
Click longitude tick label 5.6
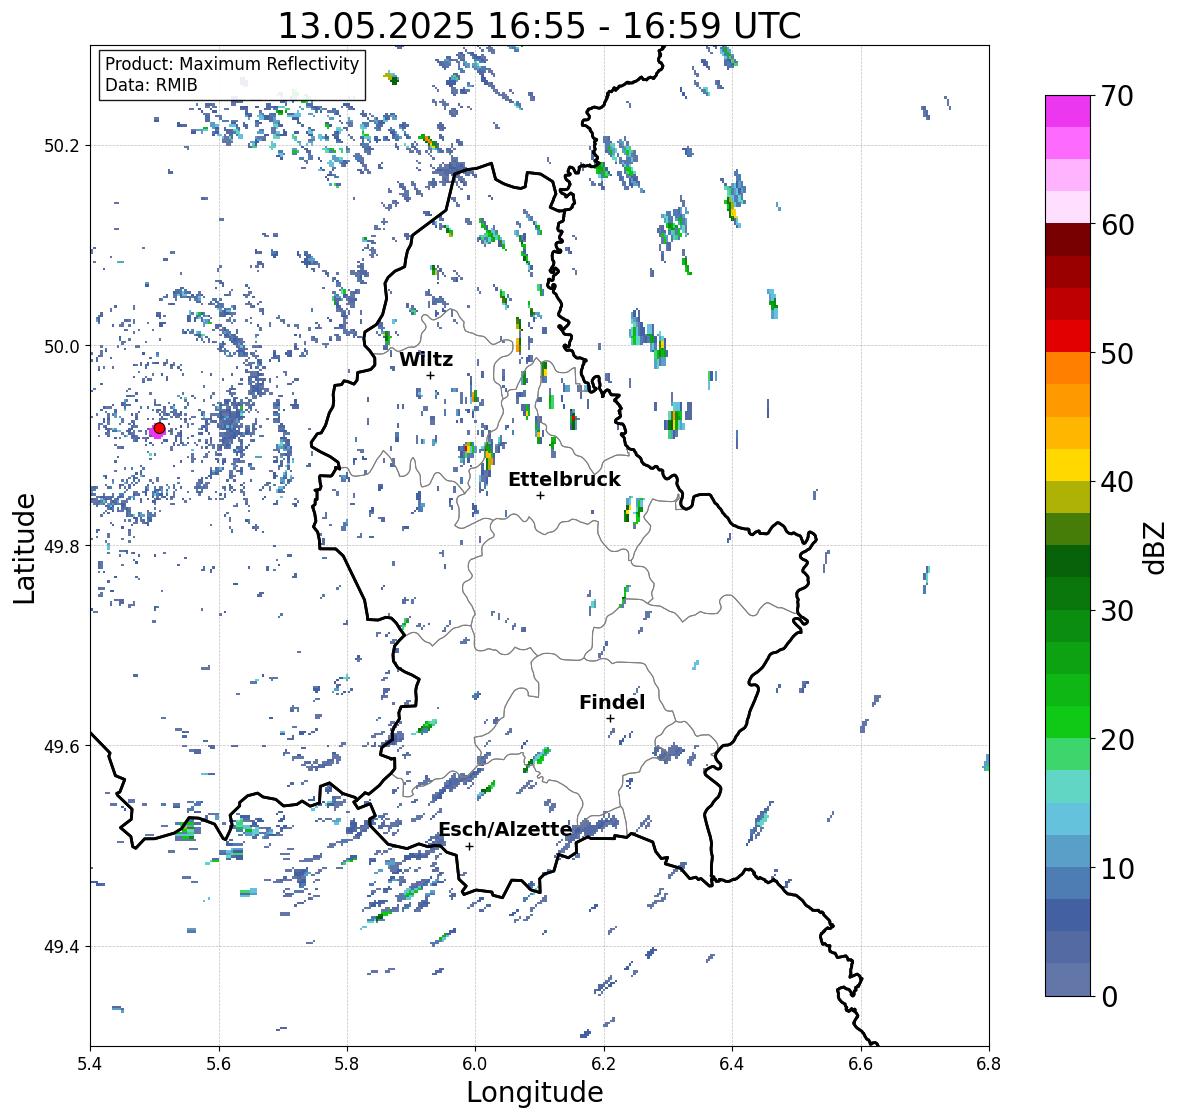(x=219, y=1064)
